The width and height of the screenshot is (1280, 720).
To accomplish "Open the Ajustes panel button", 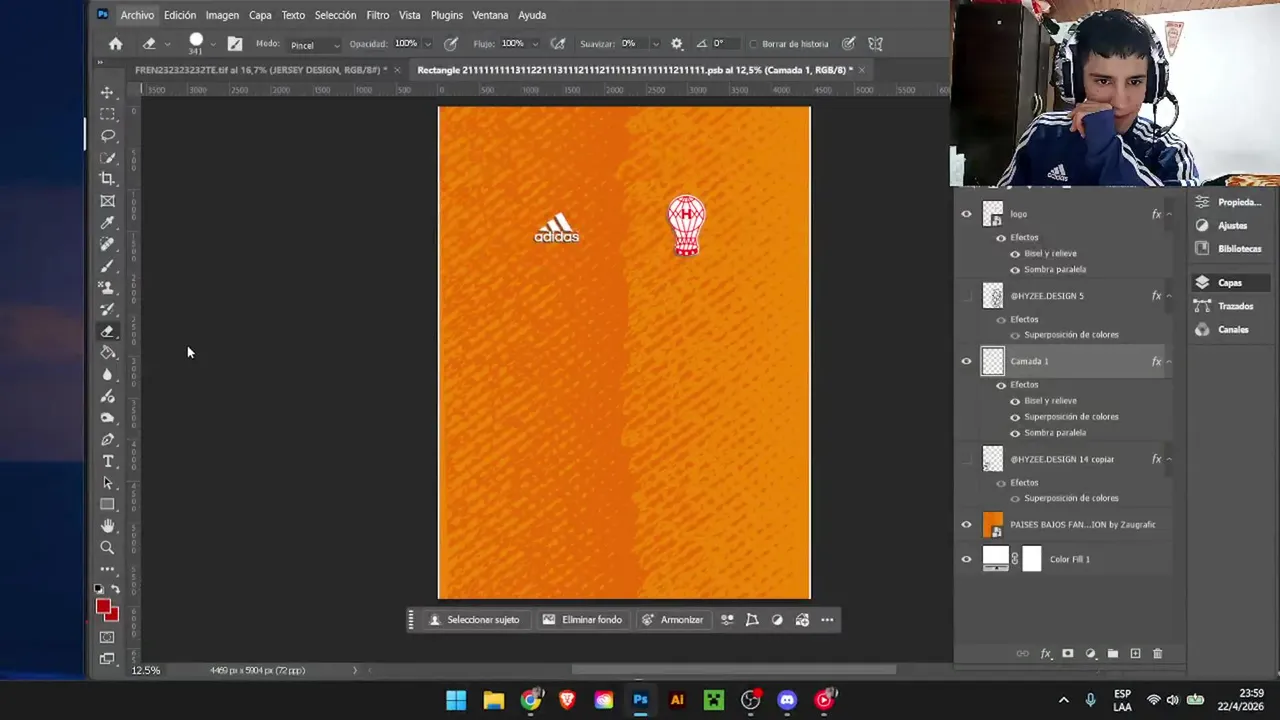I will pyautogui.click(x=1231, y=226).
